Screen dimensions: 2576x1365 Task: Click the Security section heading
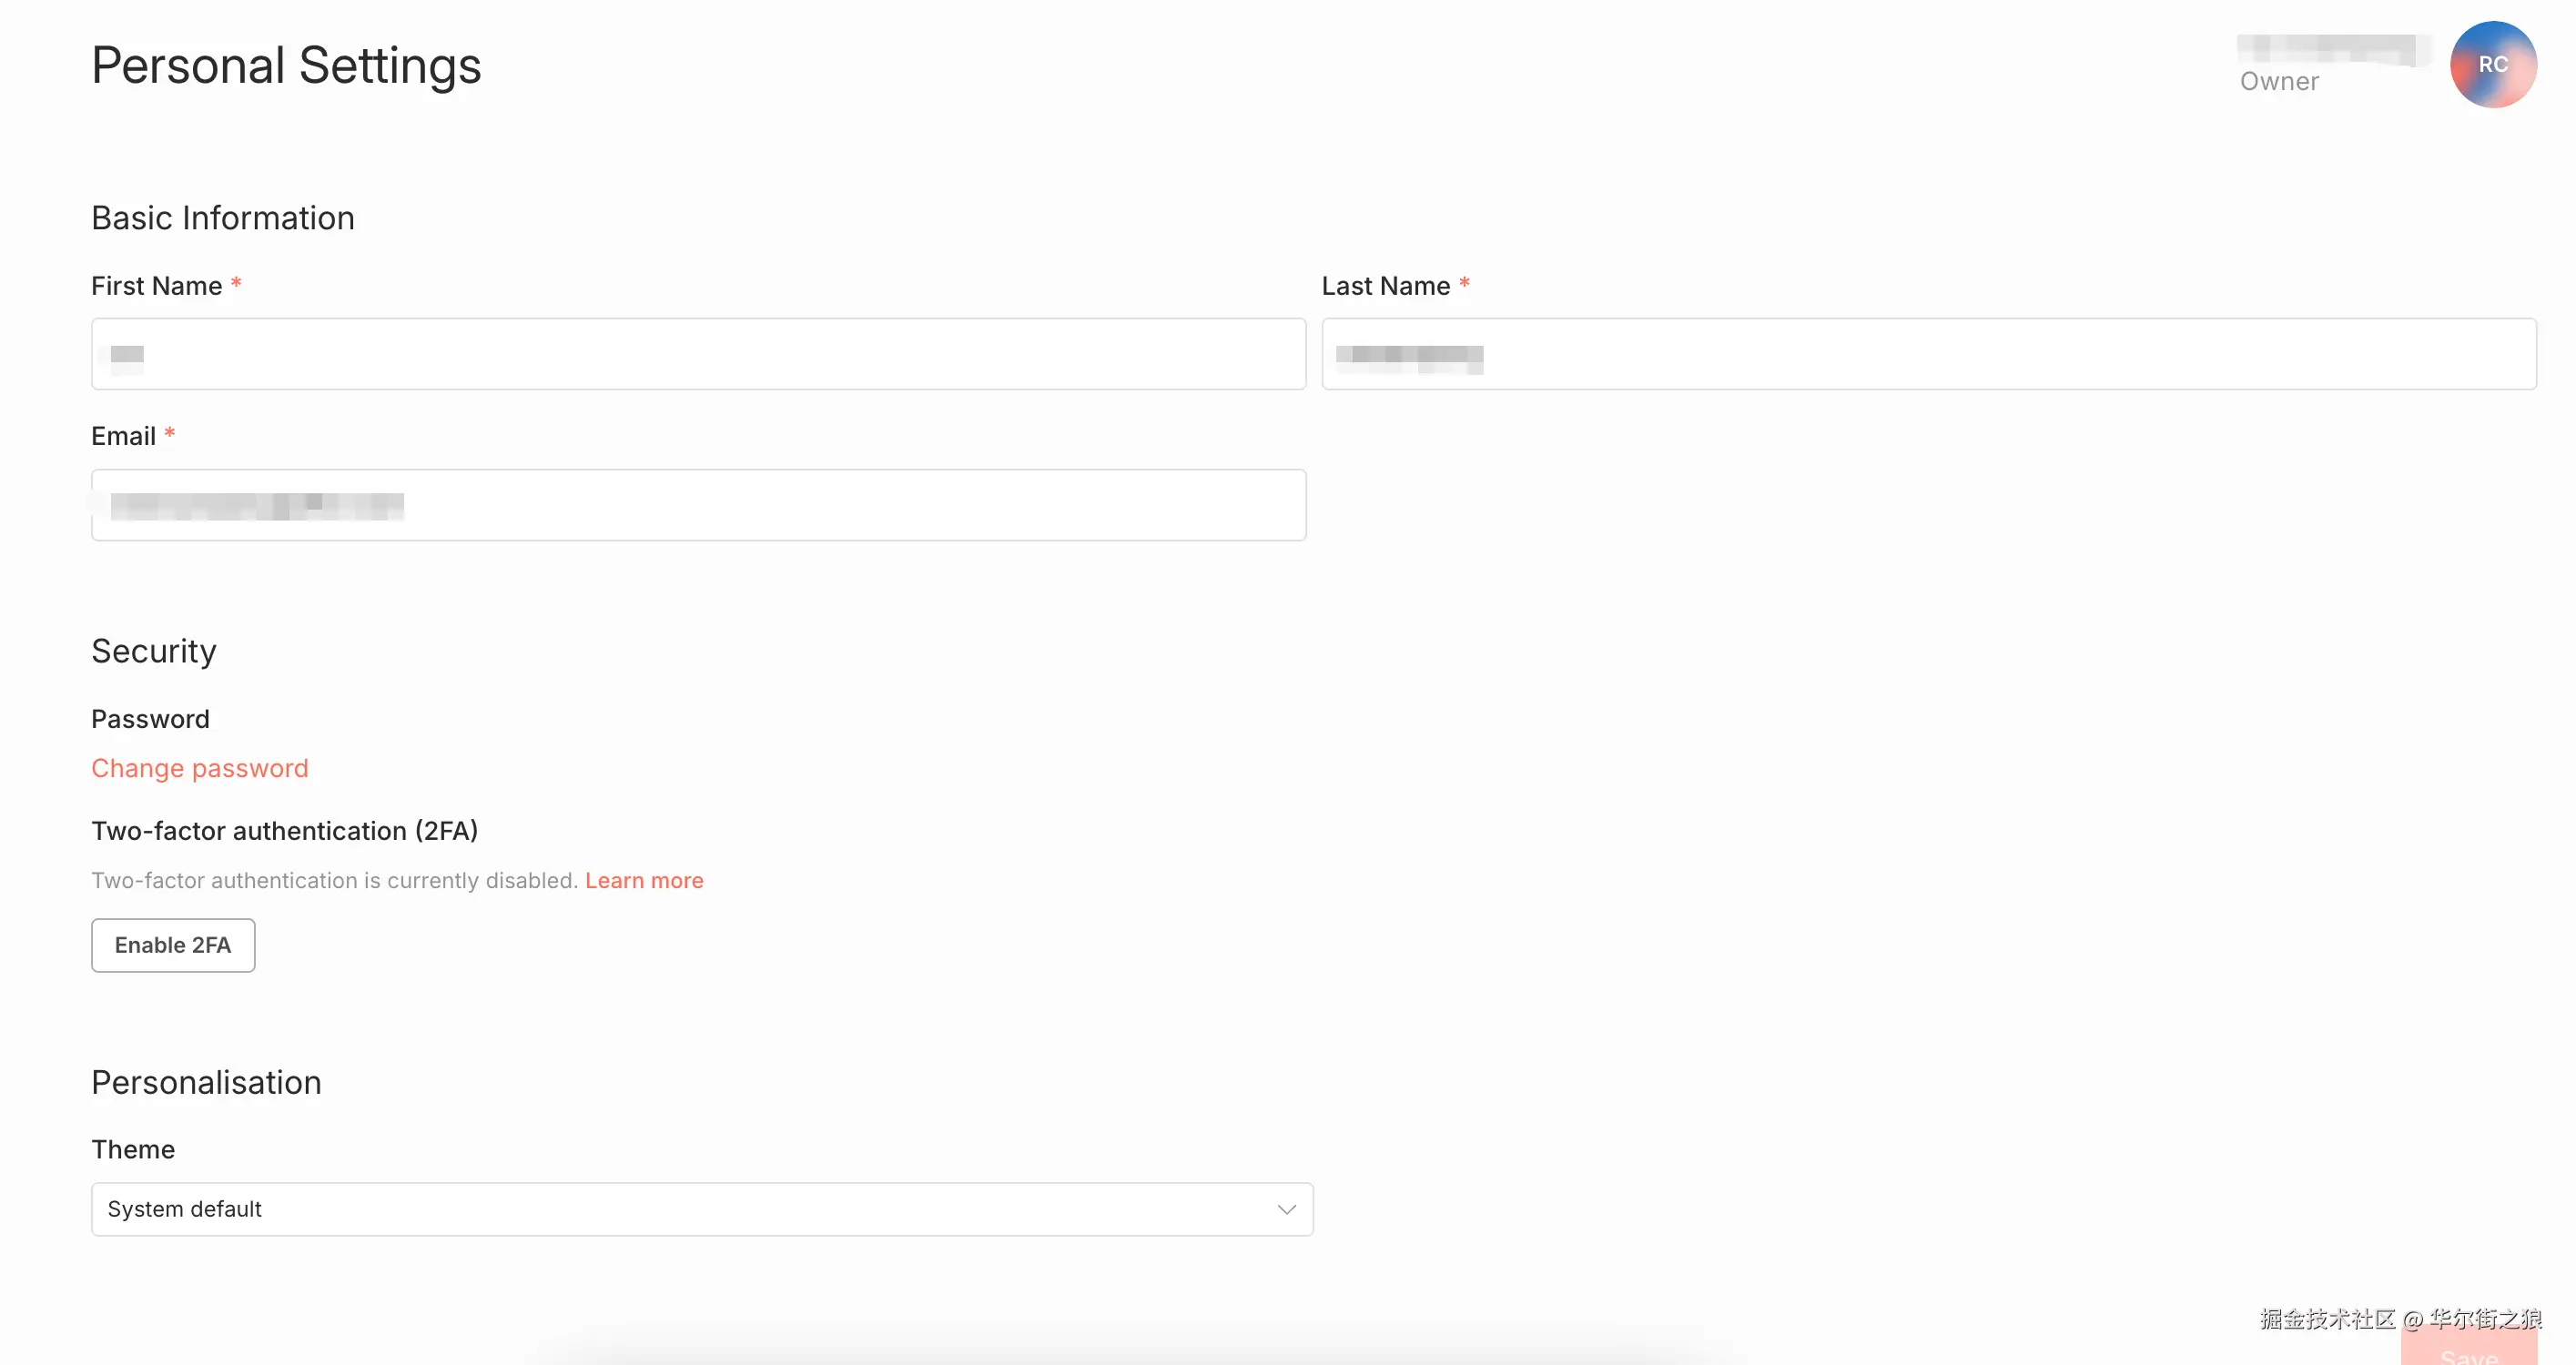point(154,651)
